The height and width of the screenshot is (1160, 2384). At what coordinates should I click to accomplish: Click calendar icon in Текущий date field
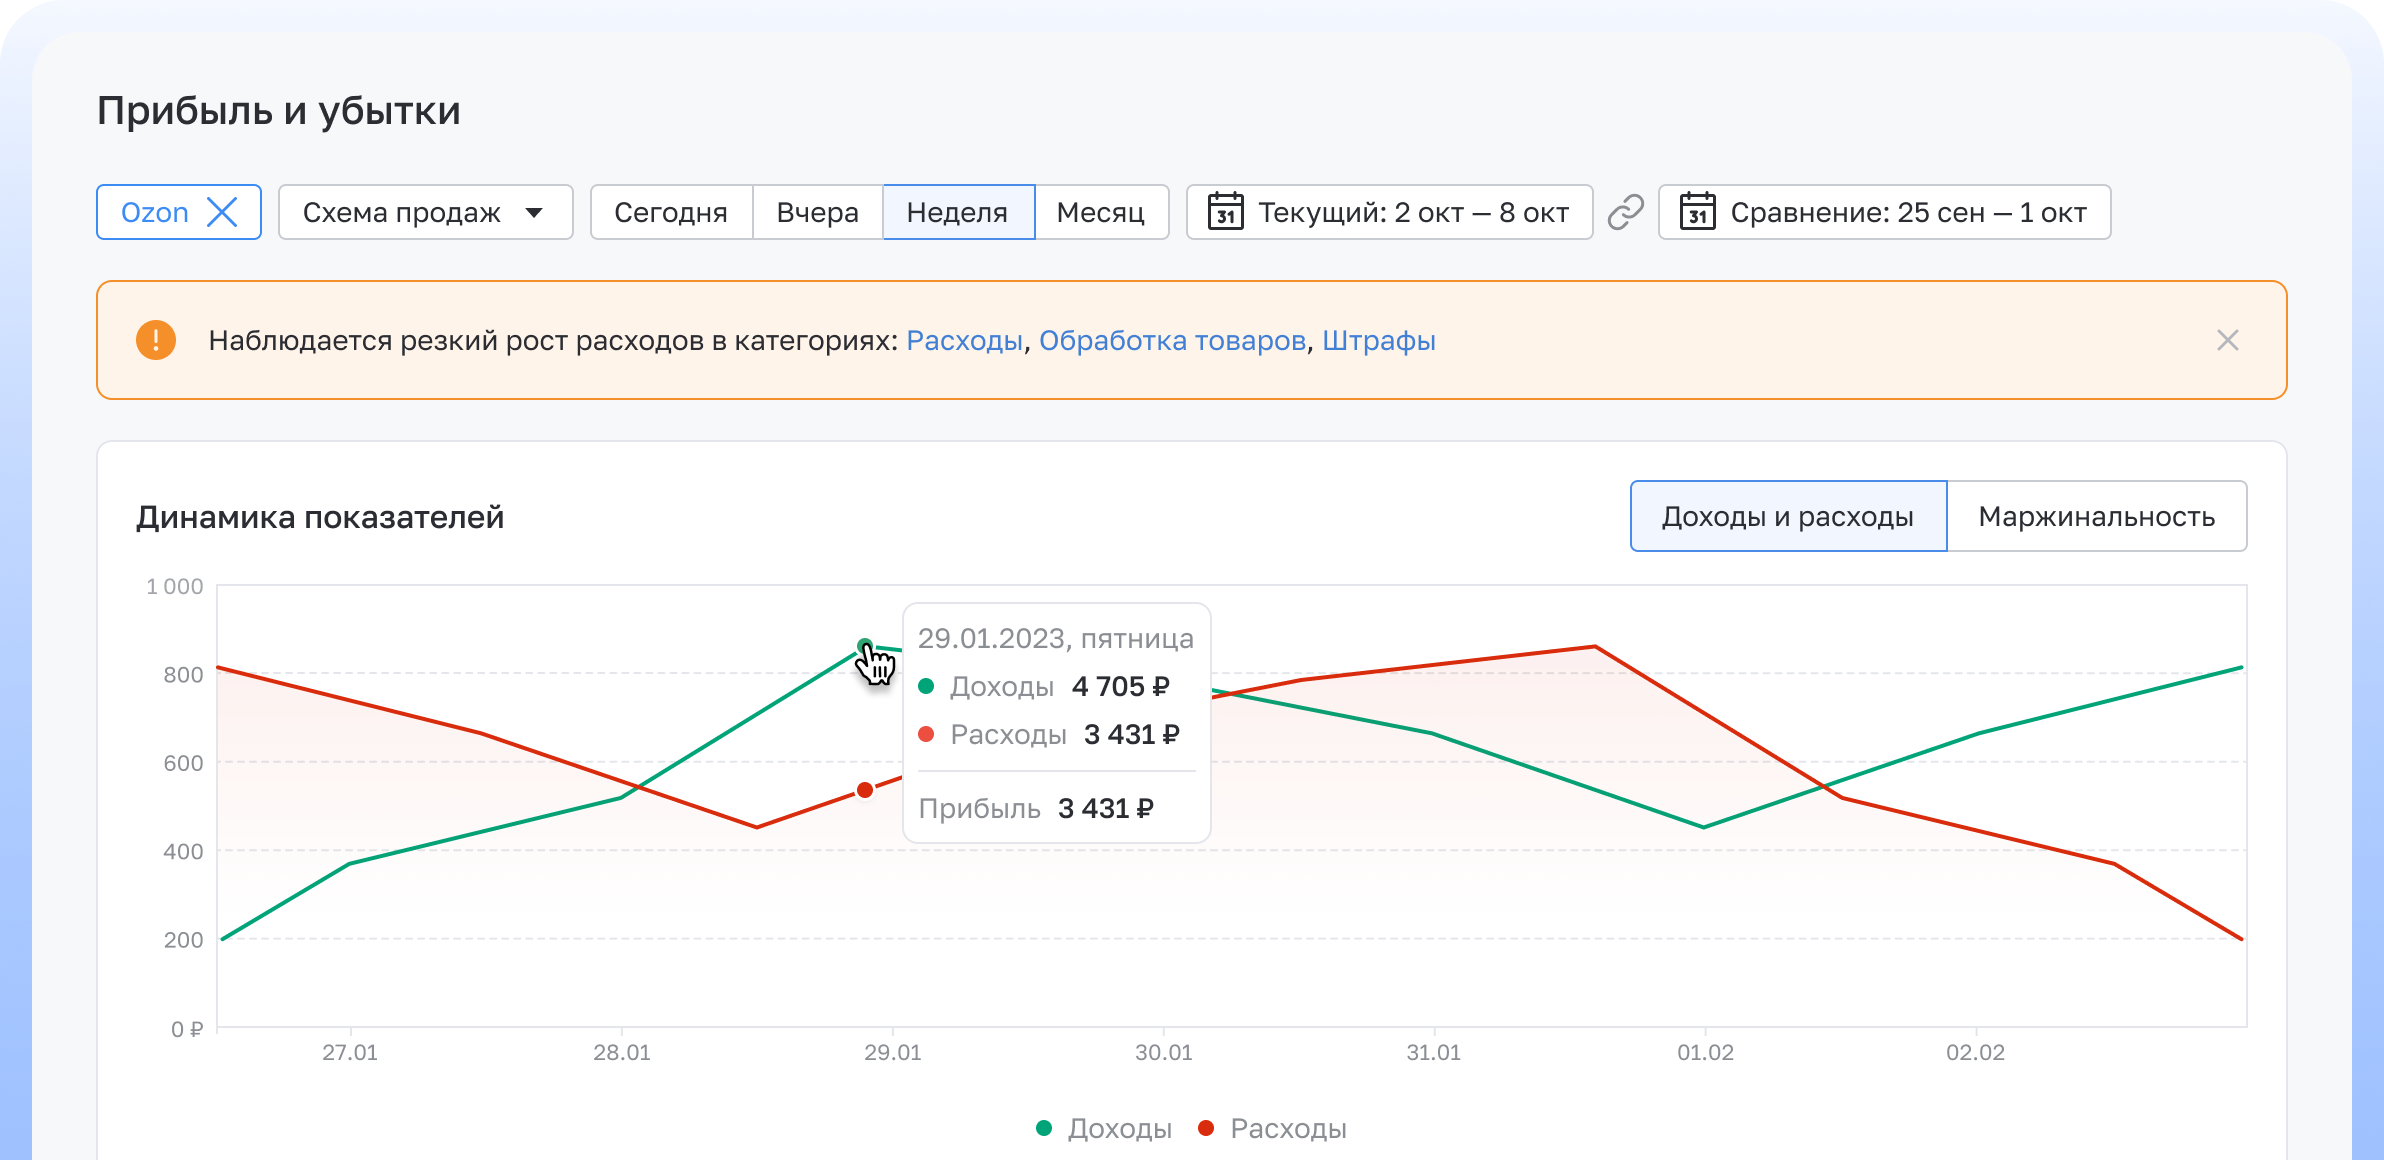tap(1225, 212)
